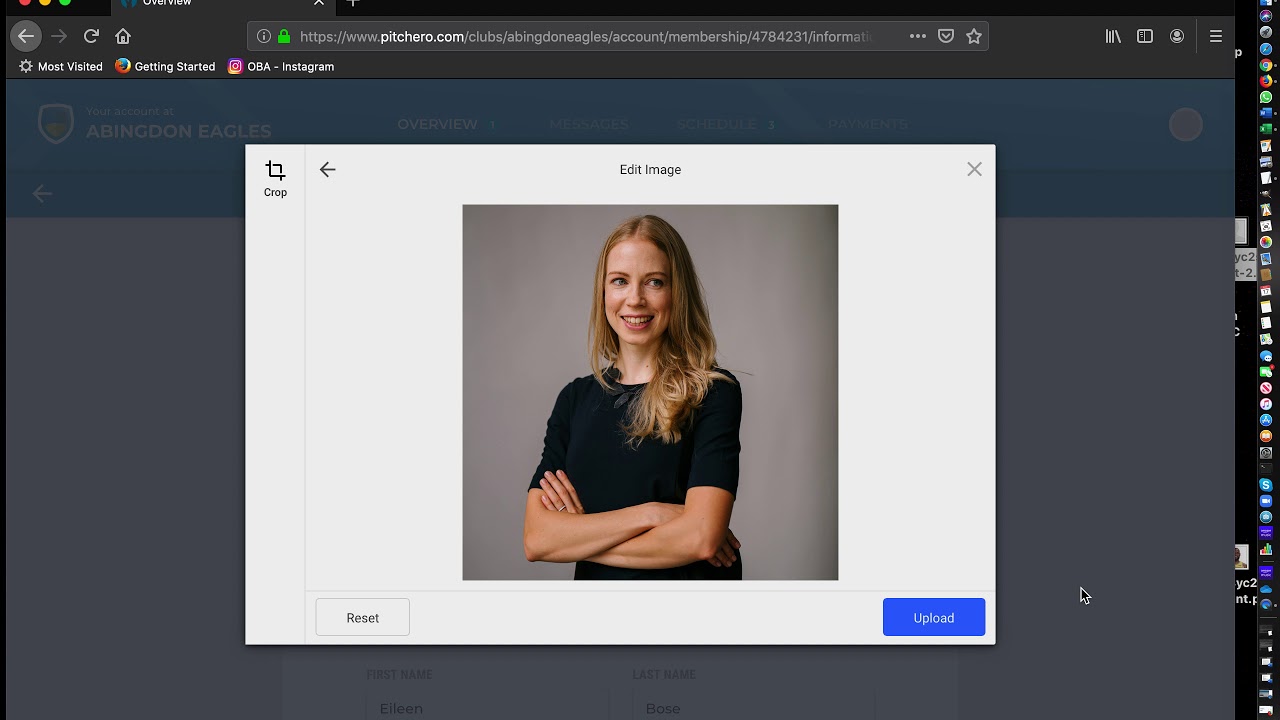Open a new browser tab
Screen dimensions: 1280x720
(352, 3)
